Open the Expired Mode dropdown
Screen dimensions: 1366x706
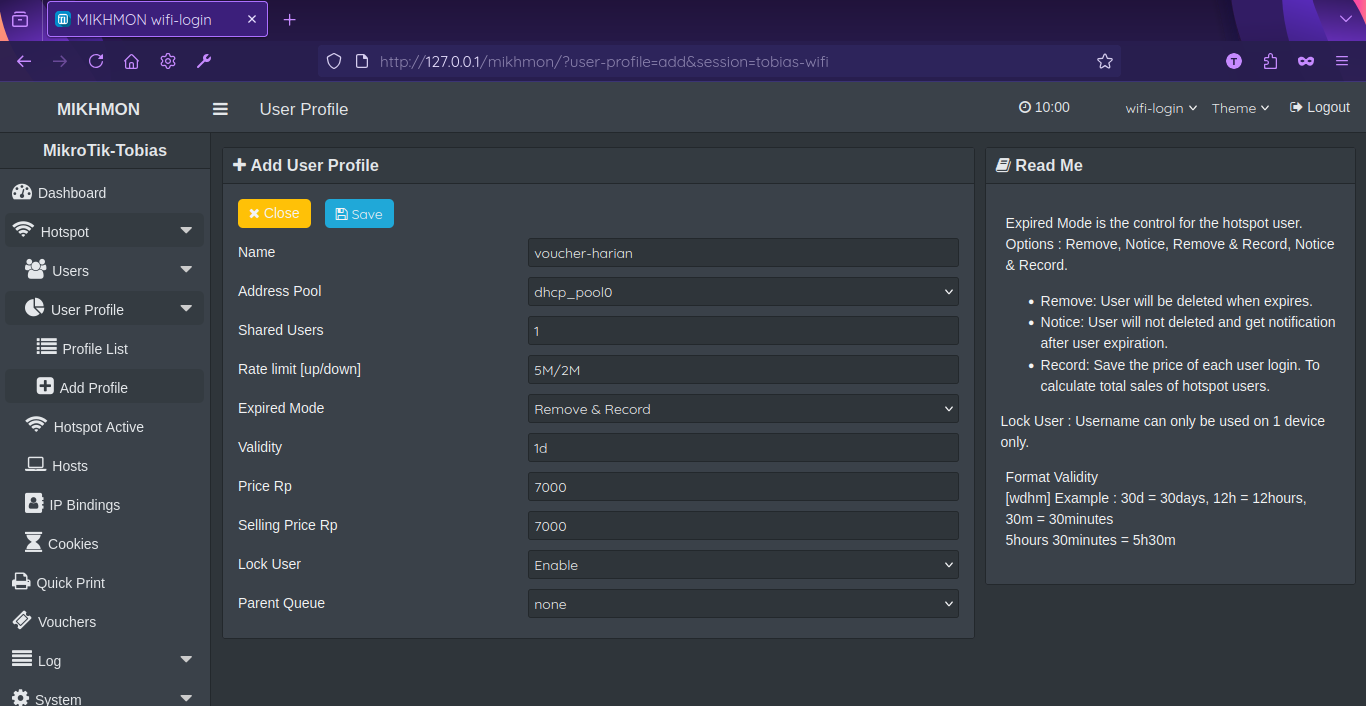(742, 409)
